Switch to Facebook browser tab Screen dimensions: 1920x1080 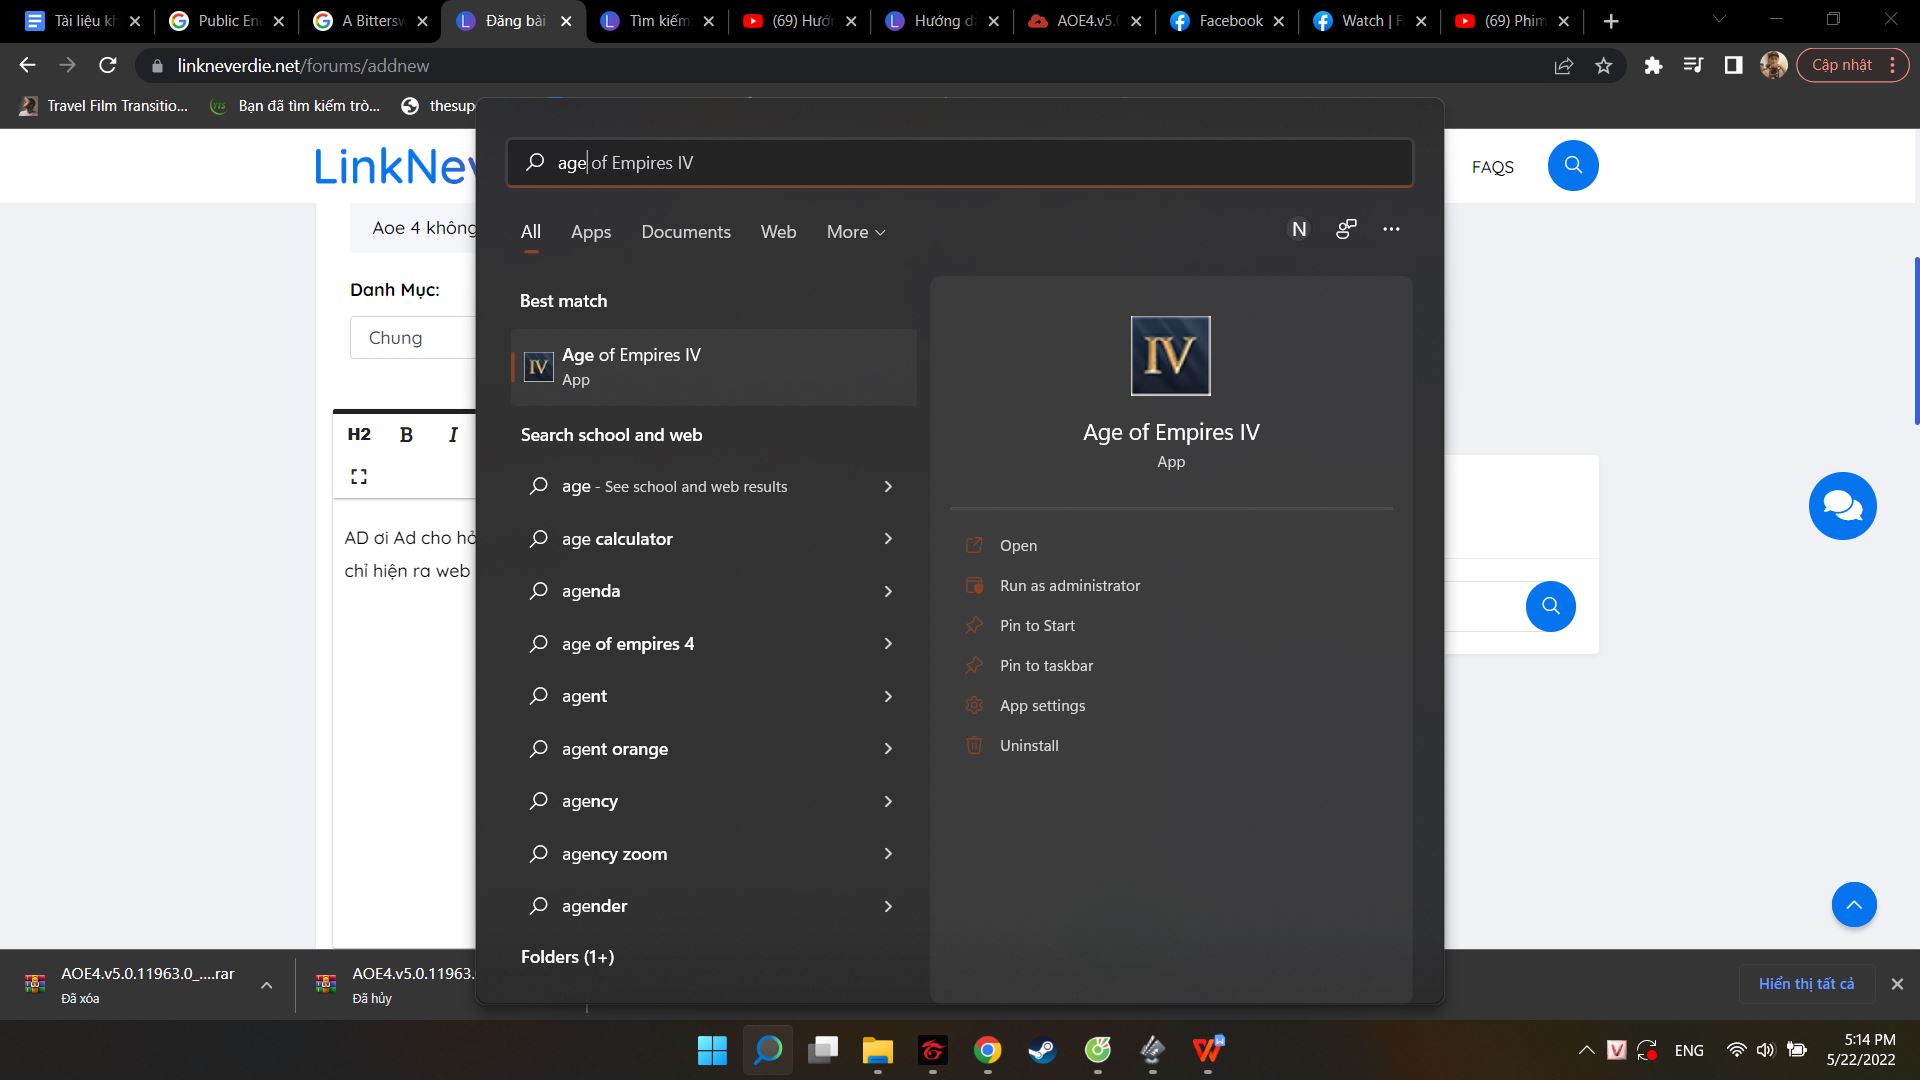(1226, 21)
